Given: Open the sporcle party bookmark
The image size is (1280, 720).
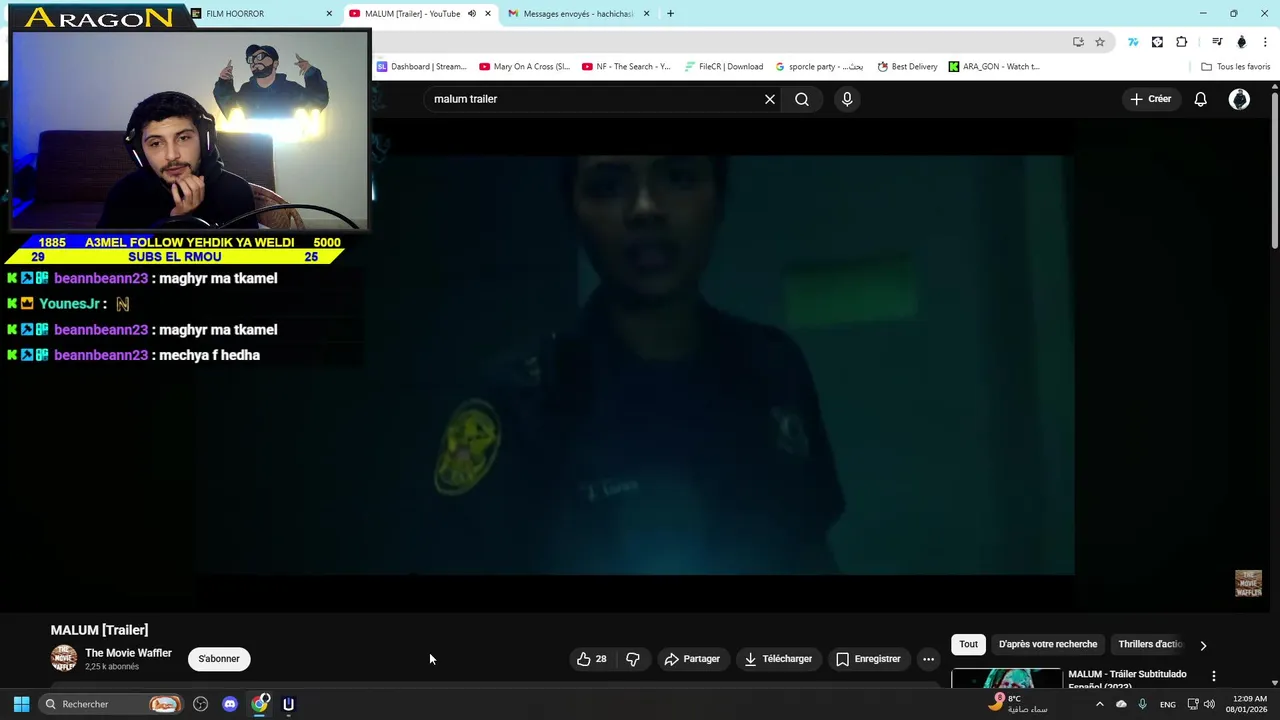Looking at the screenshot, I should point(819,67).
